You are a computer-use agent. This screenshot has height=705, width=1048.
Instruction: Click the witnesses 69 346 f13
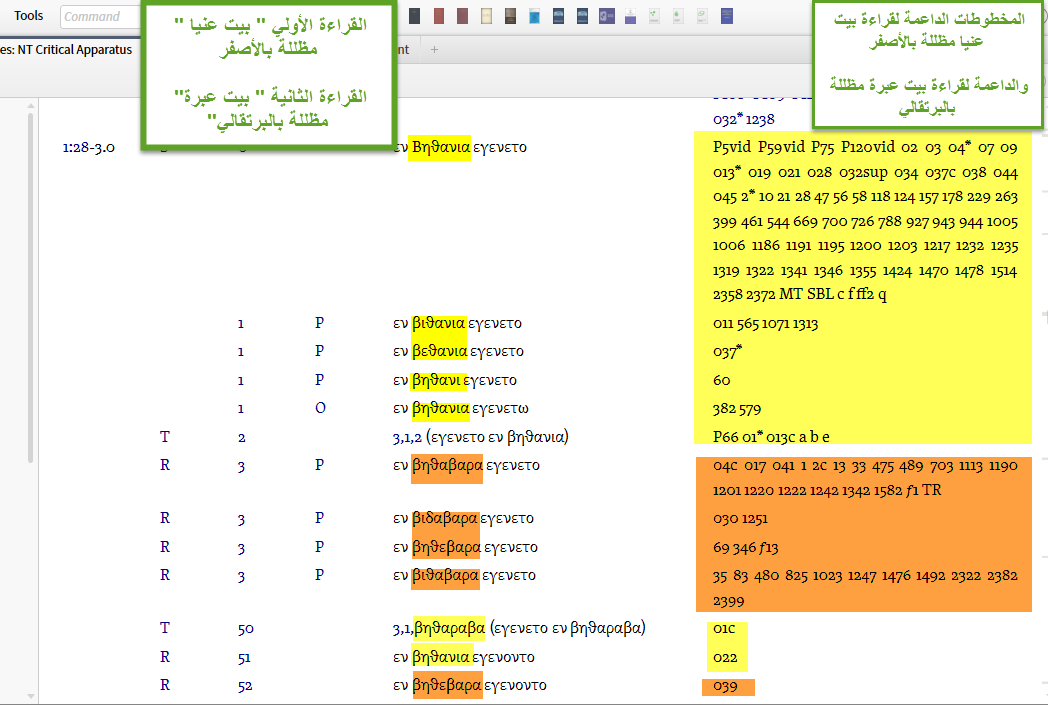pyautogui.click(x=745, y=548)
